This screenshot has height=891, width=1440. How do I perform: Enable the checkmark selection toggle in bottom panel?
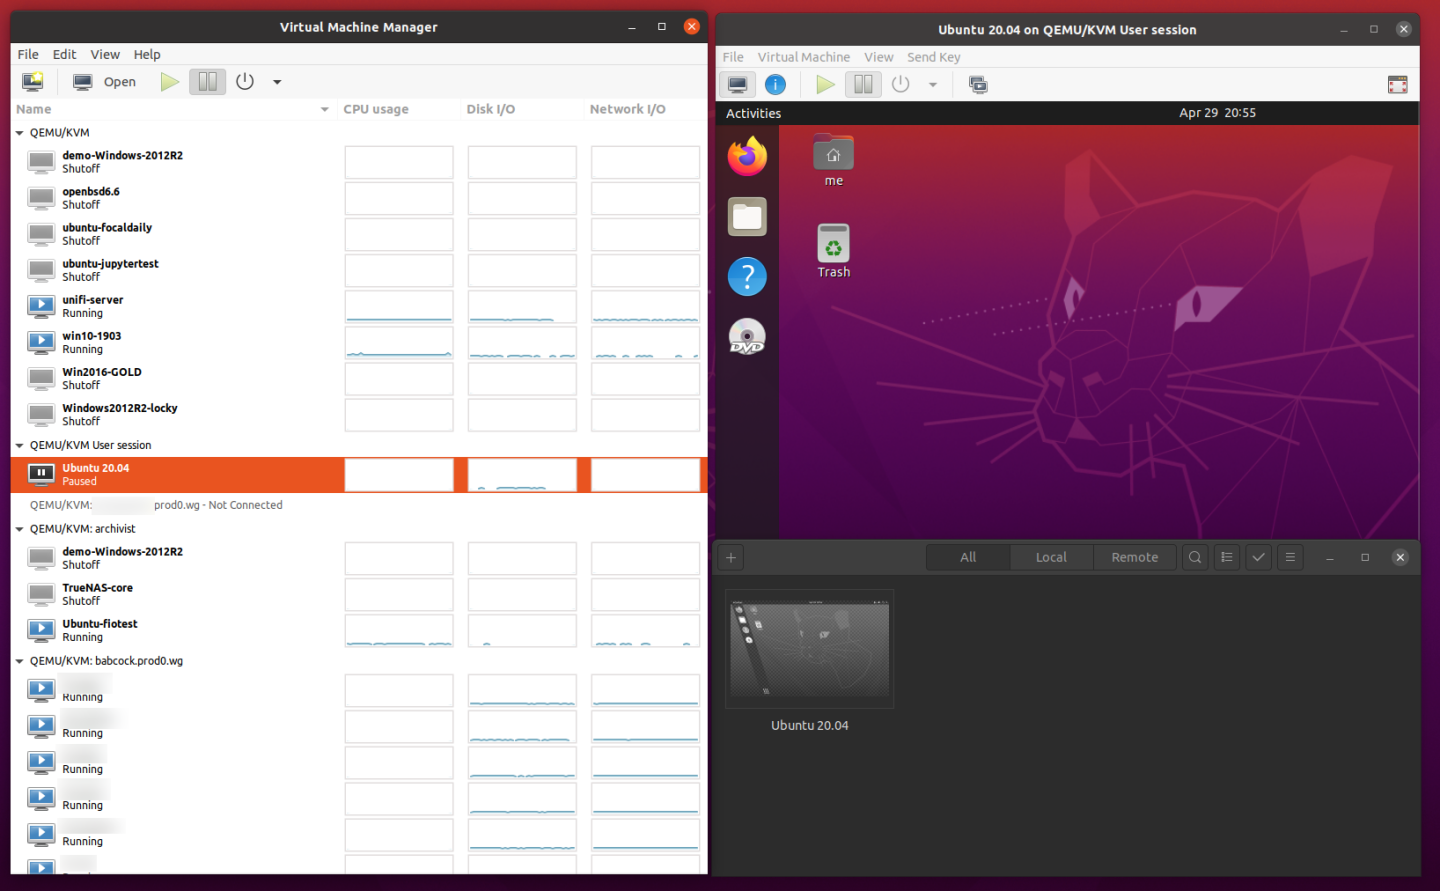click(1258, 557)
